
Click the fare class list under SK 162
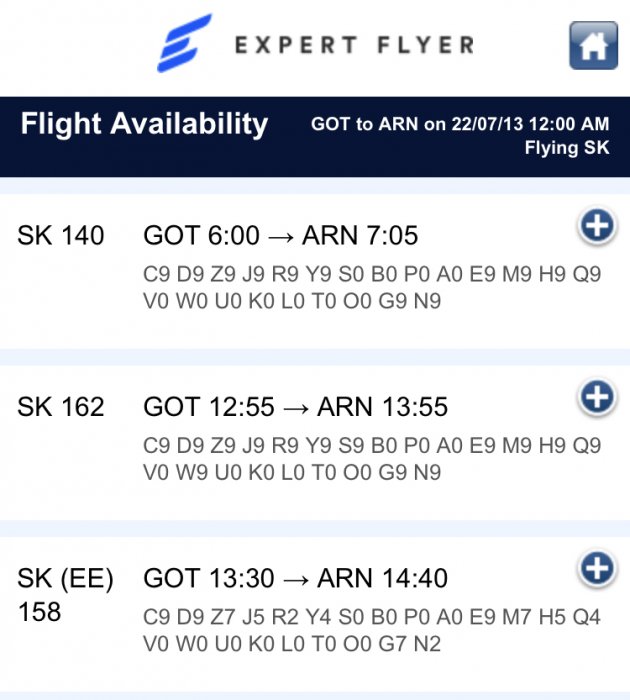click(x=372, y=459)
